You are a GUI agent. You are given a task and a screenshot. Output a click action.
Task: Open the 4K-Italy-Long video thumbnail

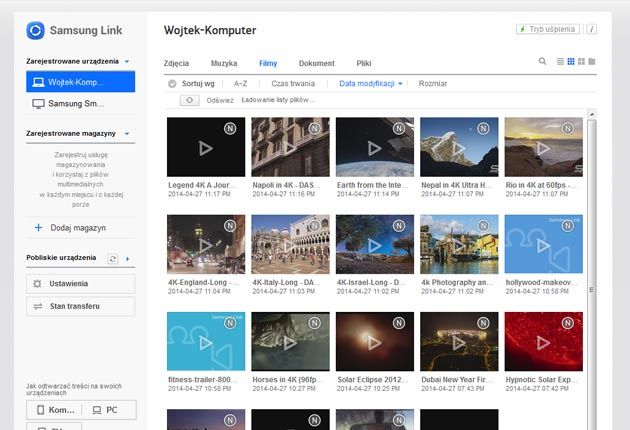click(x=290, y=244)
